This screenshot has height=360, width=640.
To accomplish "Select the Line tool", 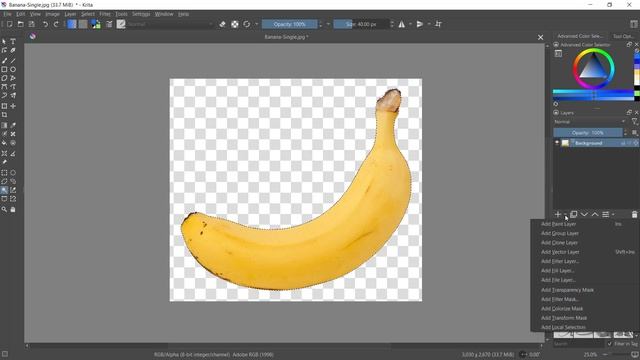I will 13,60.
